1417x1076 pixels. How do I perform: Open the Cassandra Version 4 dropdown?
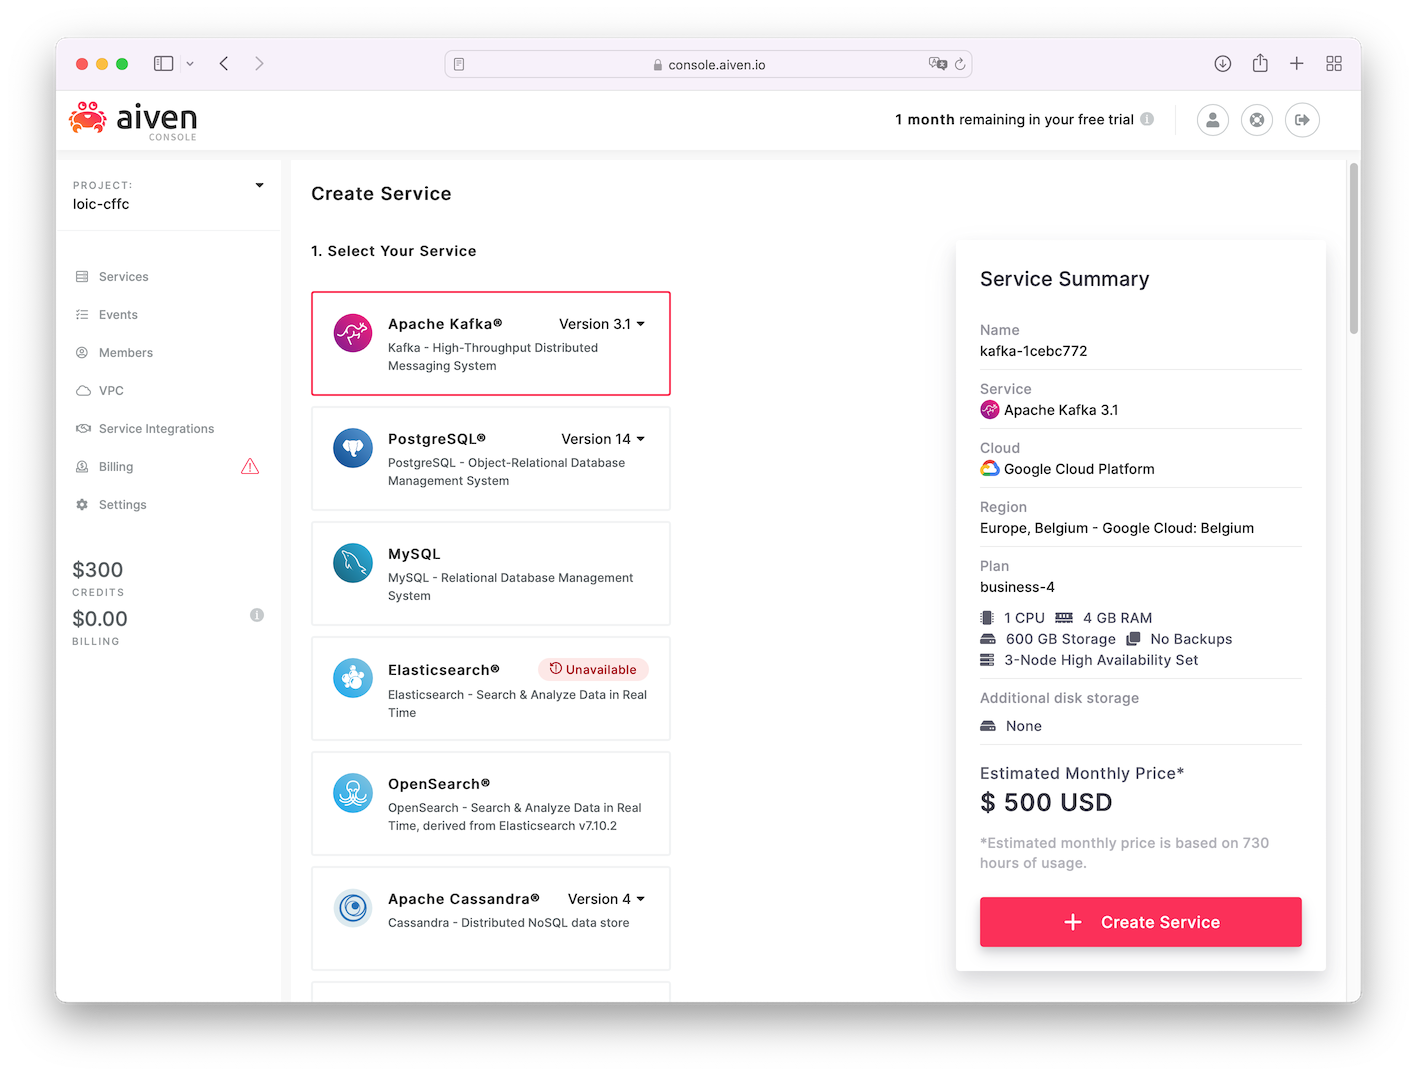[606, 899]
